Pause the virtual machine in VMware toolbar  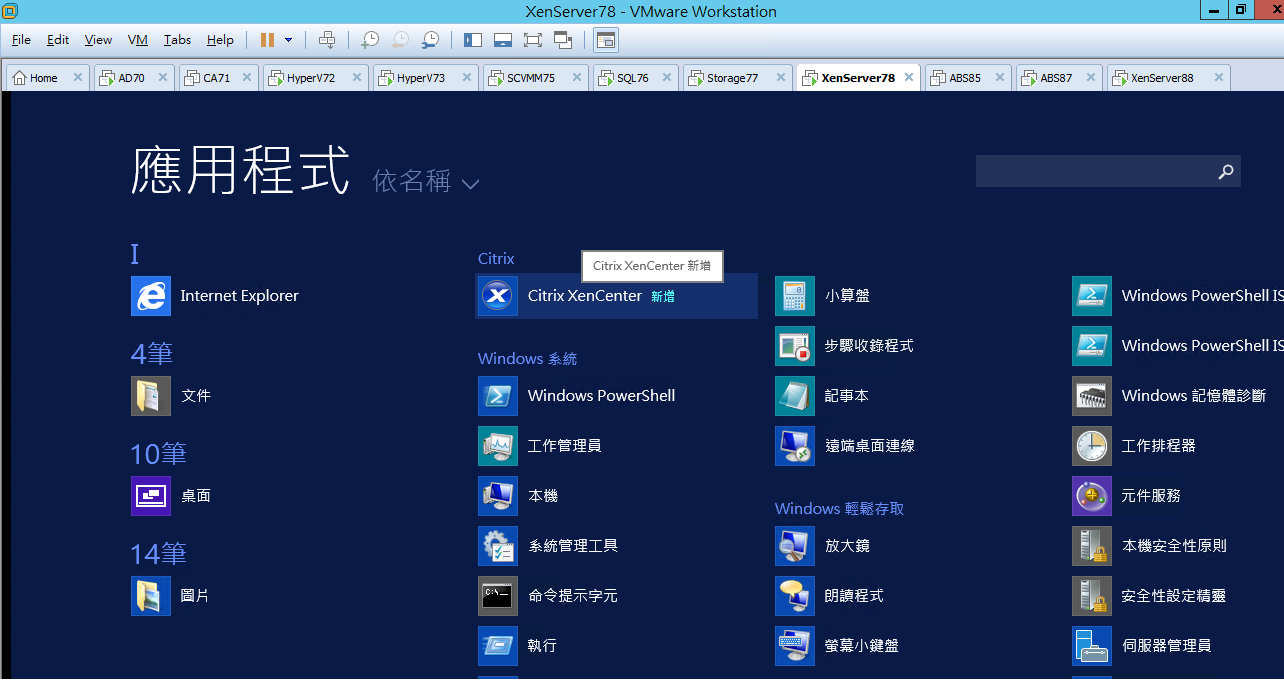[x=267, y=40]
